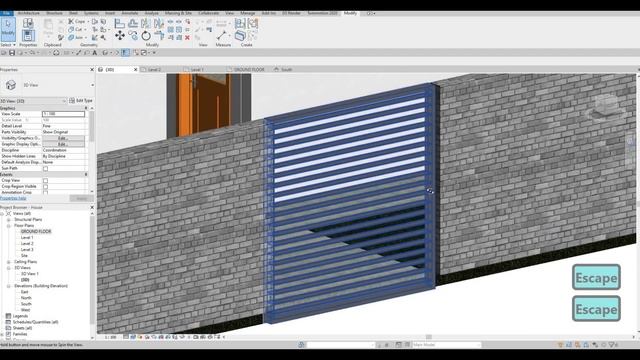Click the View Scale input field

(63, 114)
